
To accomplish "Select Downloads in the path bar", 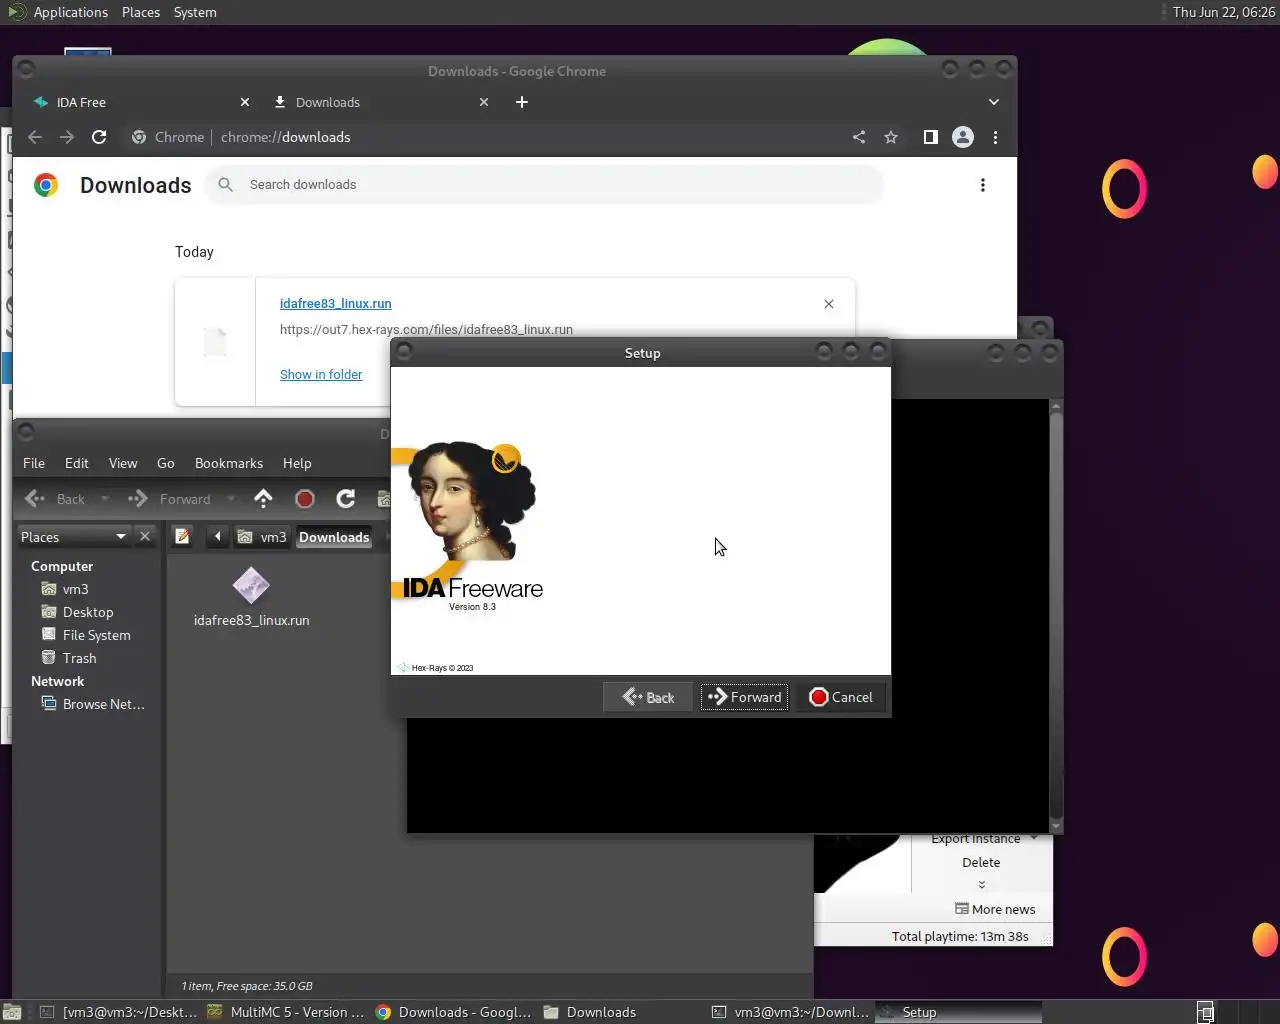I will [334, 537].
